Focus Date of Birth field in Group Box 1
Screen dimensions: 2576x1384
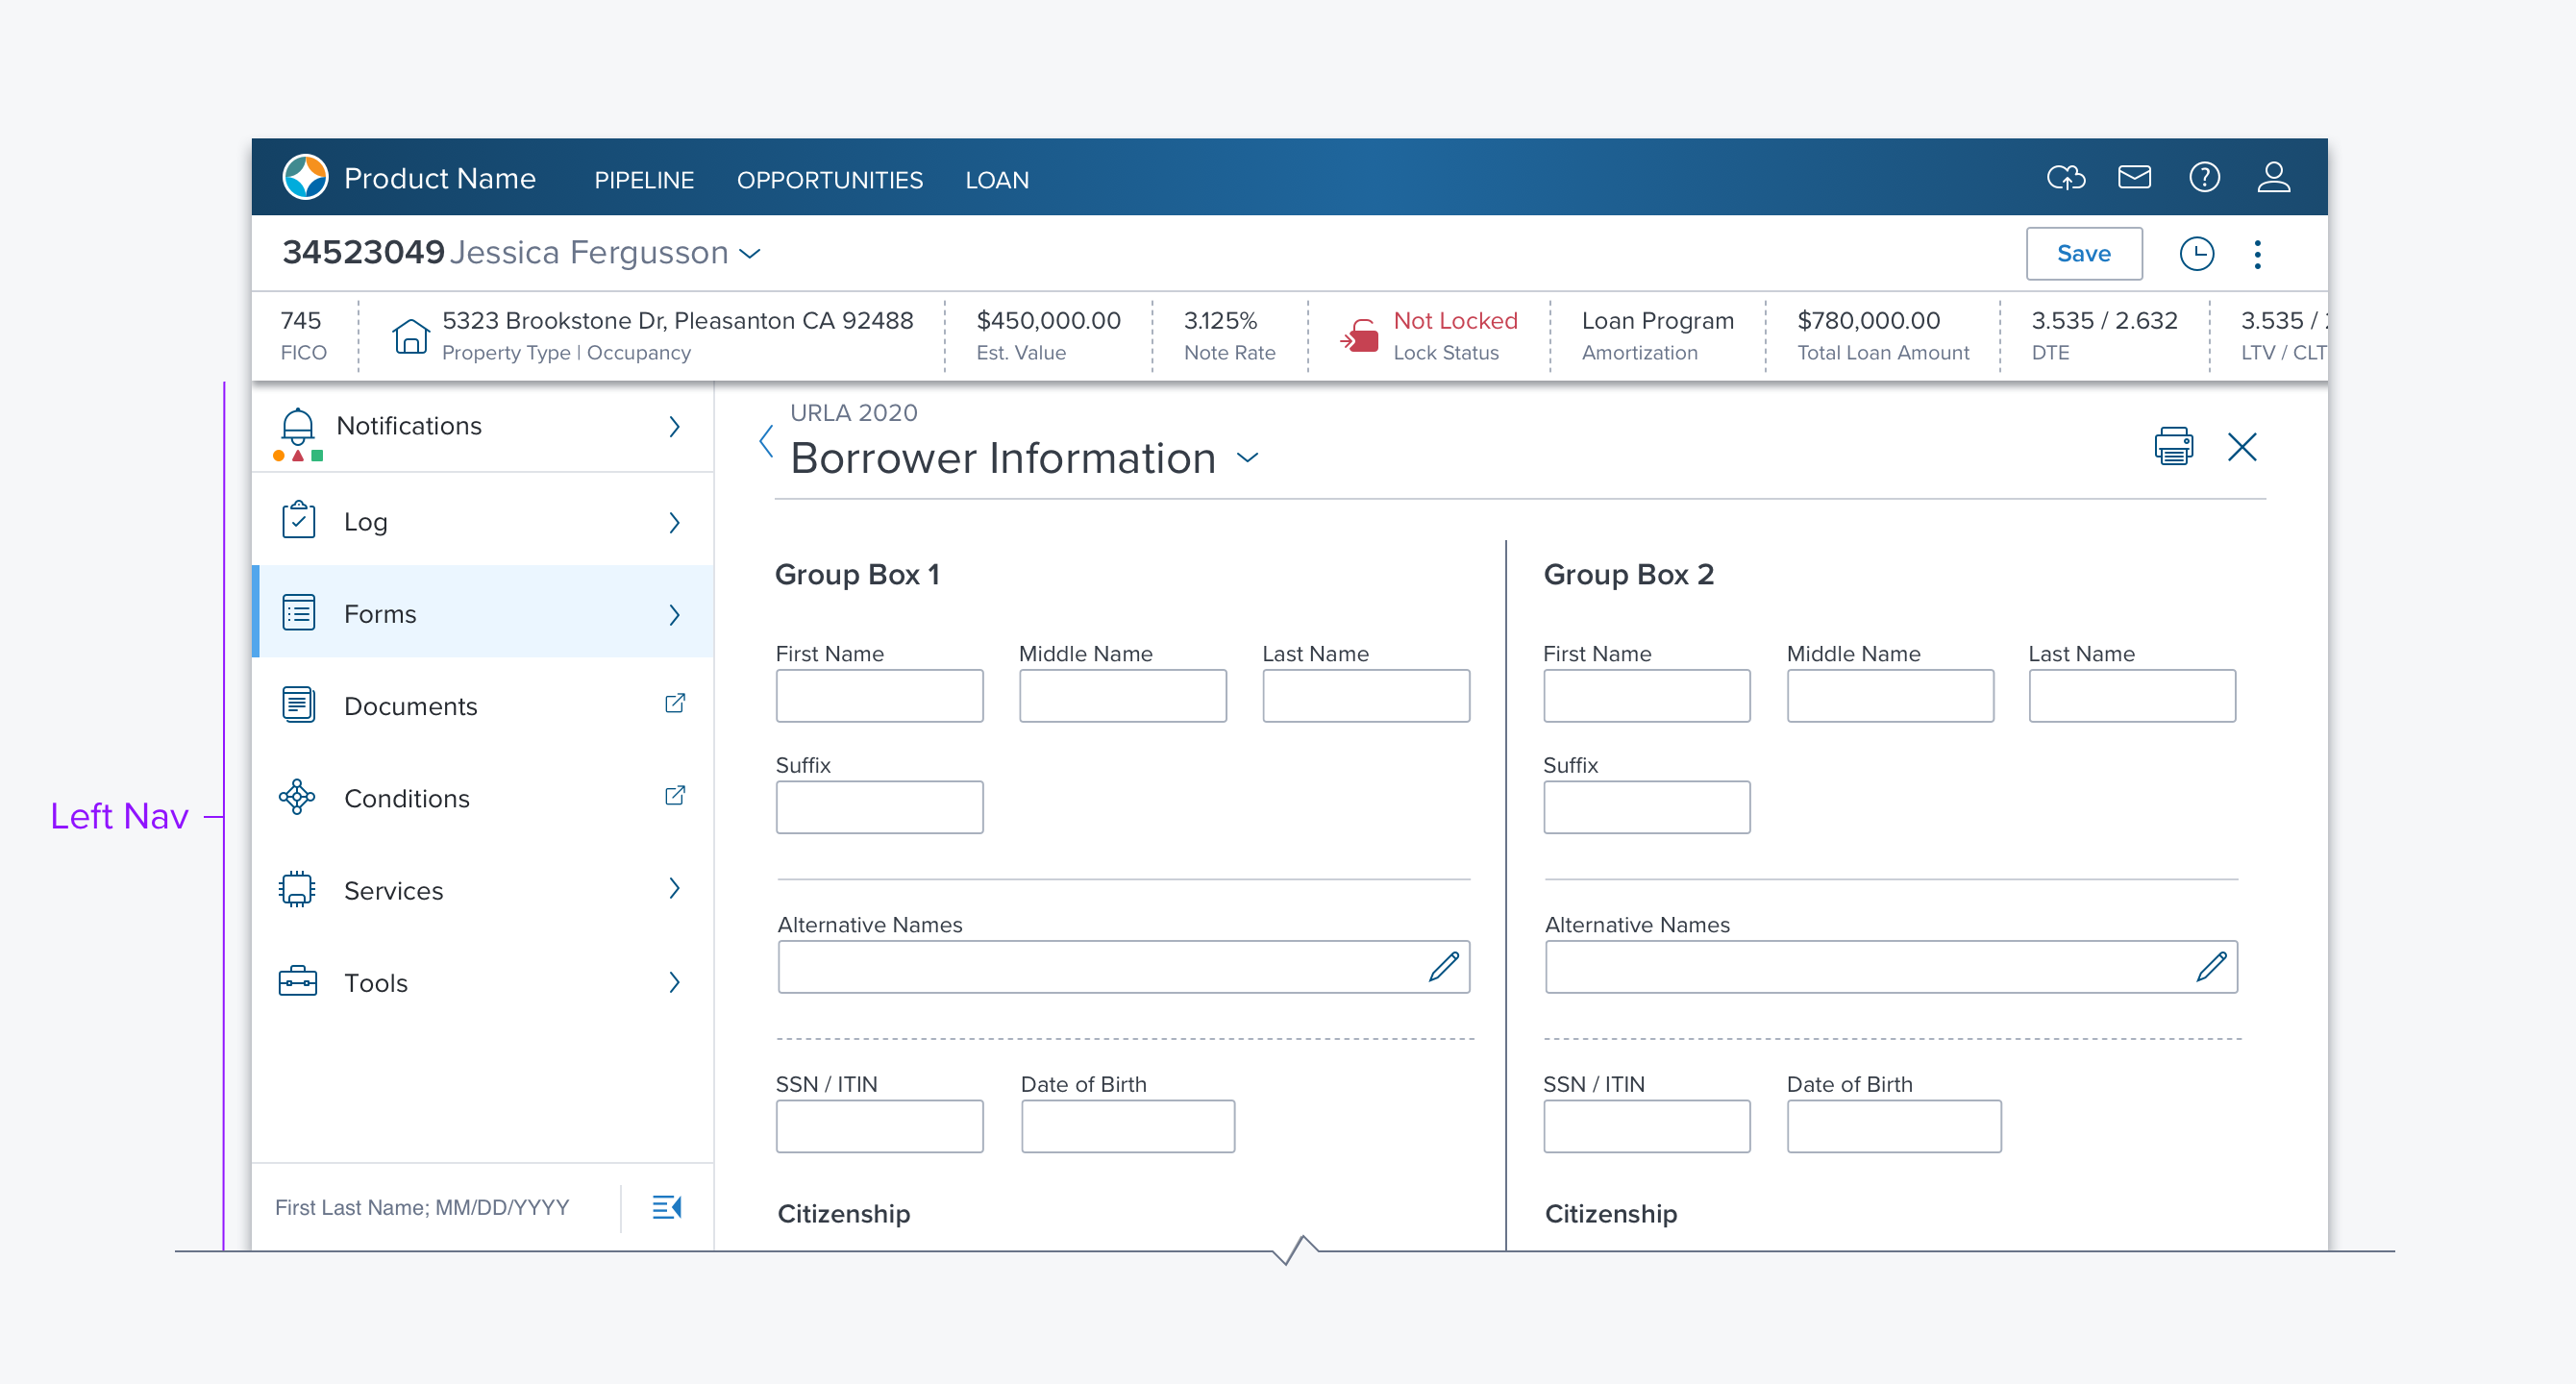pyautogui.click(x=1128, y=1126)
